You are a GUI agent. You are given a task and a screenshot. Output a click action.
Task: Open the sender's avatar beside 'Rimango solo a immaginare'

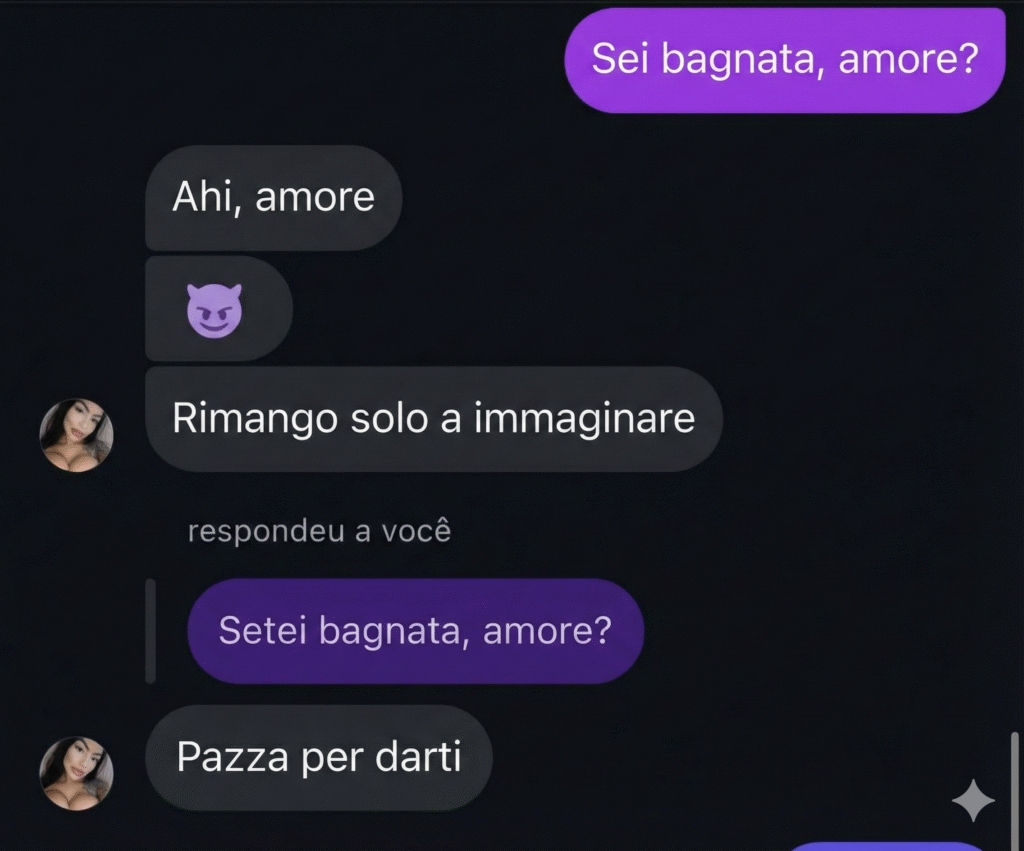coord(76,435)
